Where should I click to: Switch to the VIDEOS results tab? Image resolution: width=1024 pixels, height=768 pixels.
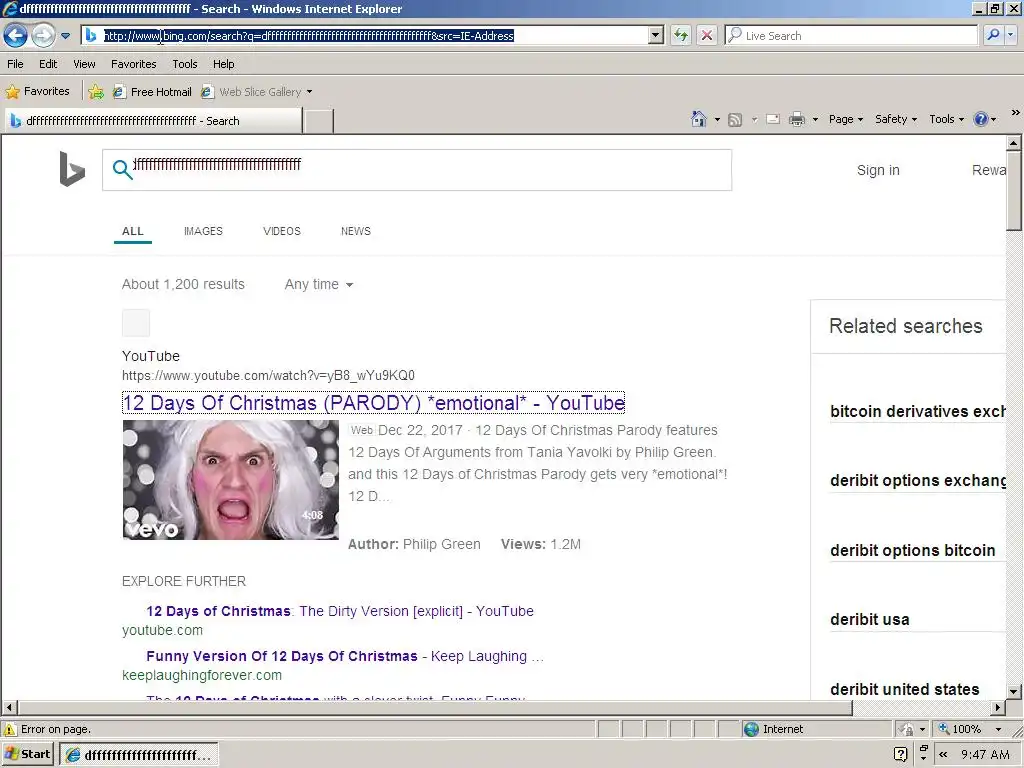click(281, 231)
